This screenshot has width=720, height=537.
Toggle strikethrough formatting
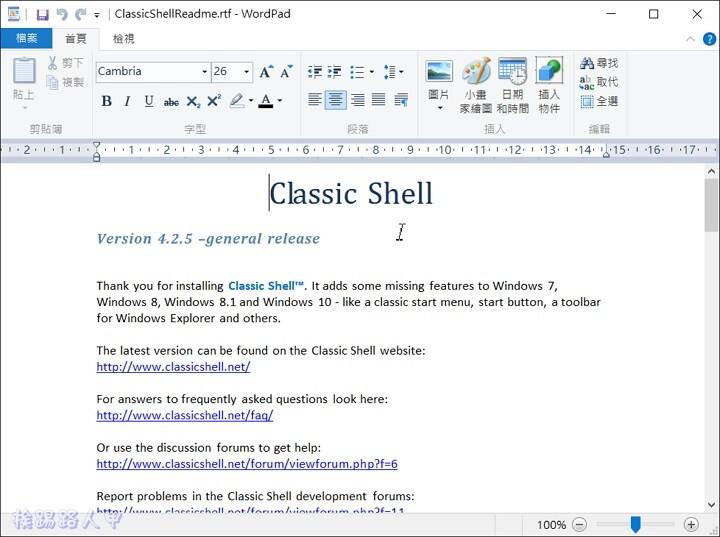click(171, 102)
